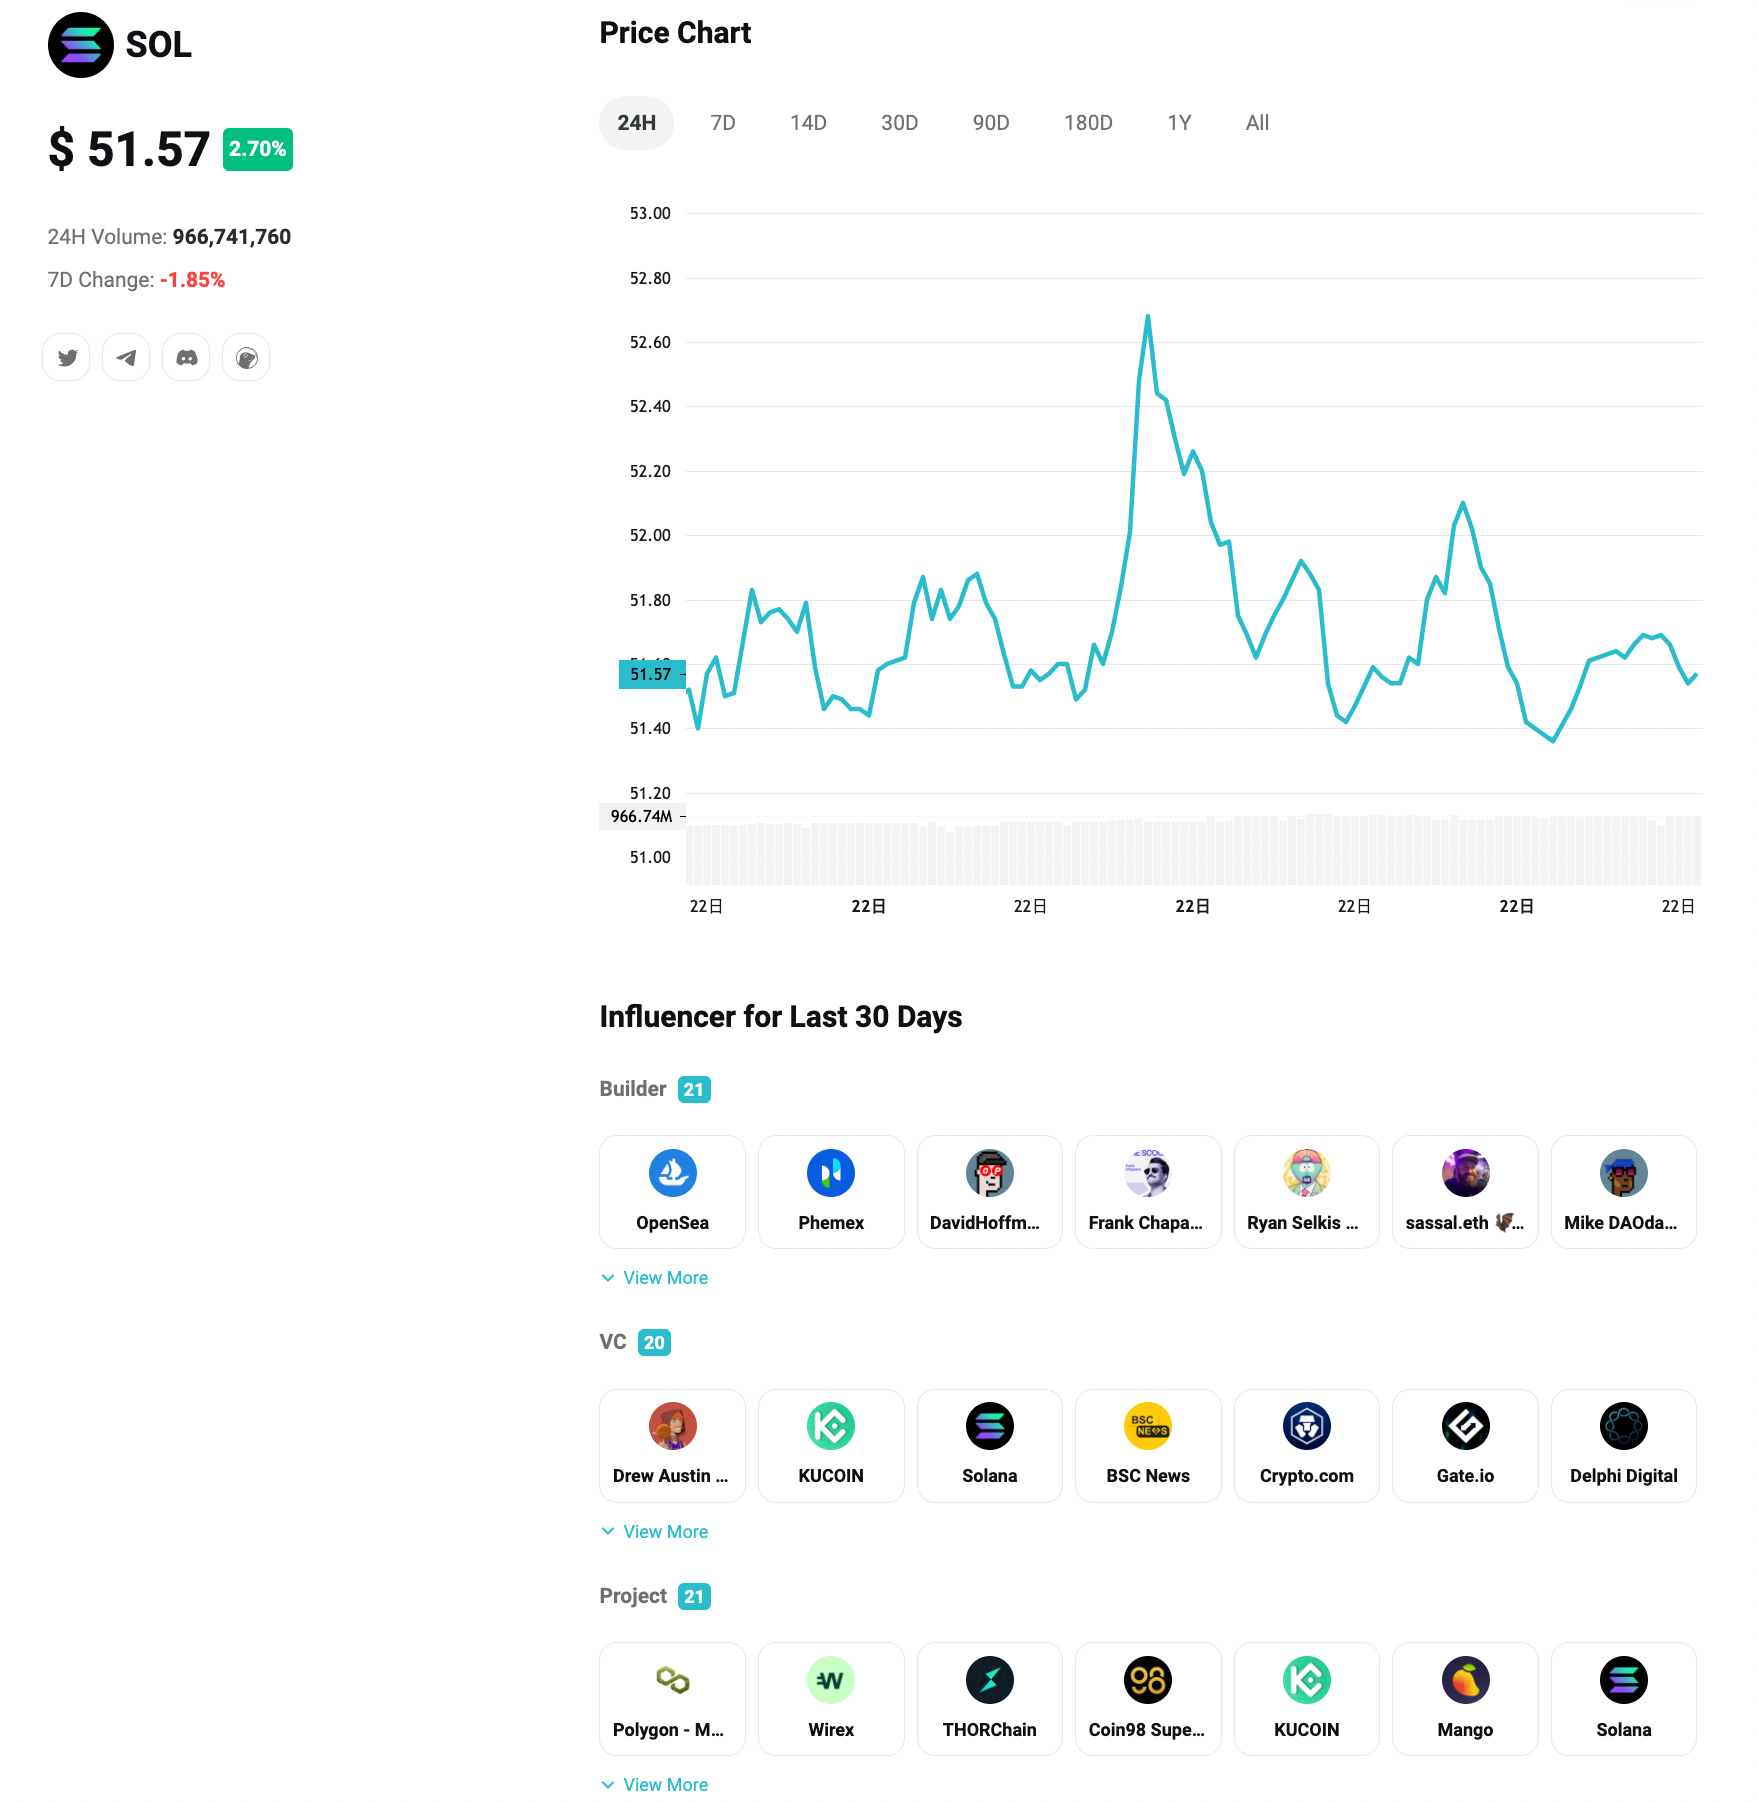Screen dimensions: 1758x1802
Task: Click the Solana logo under VC
Action: [990, 1426]
